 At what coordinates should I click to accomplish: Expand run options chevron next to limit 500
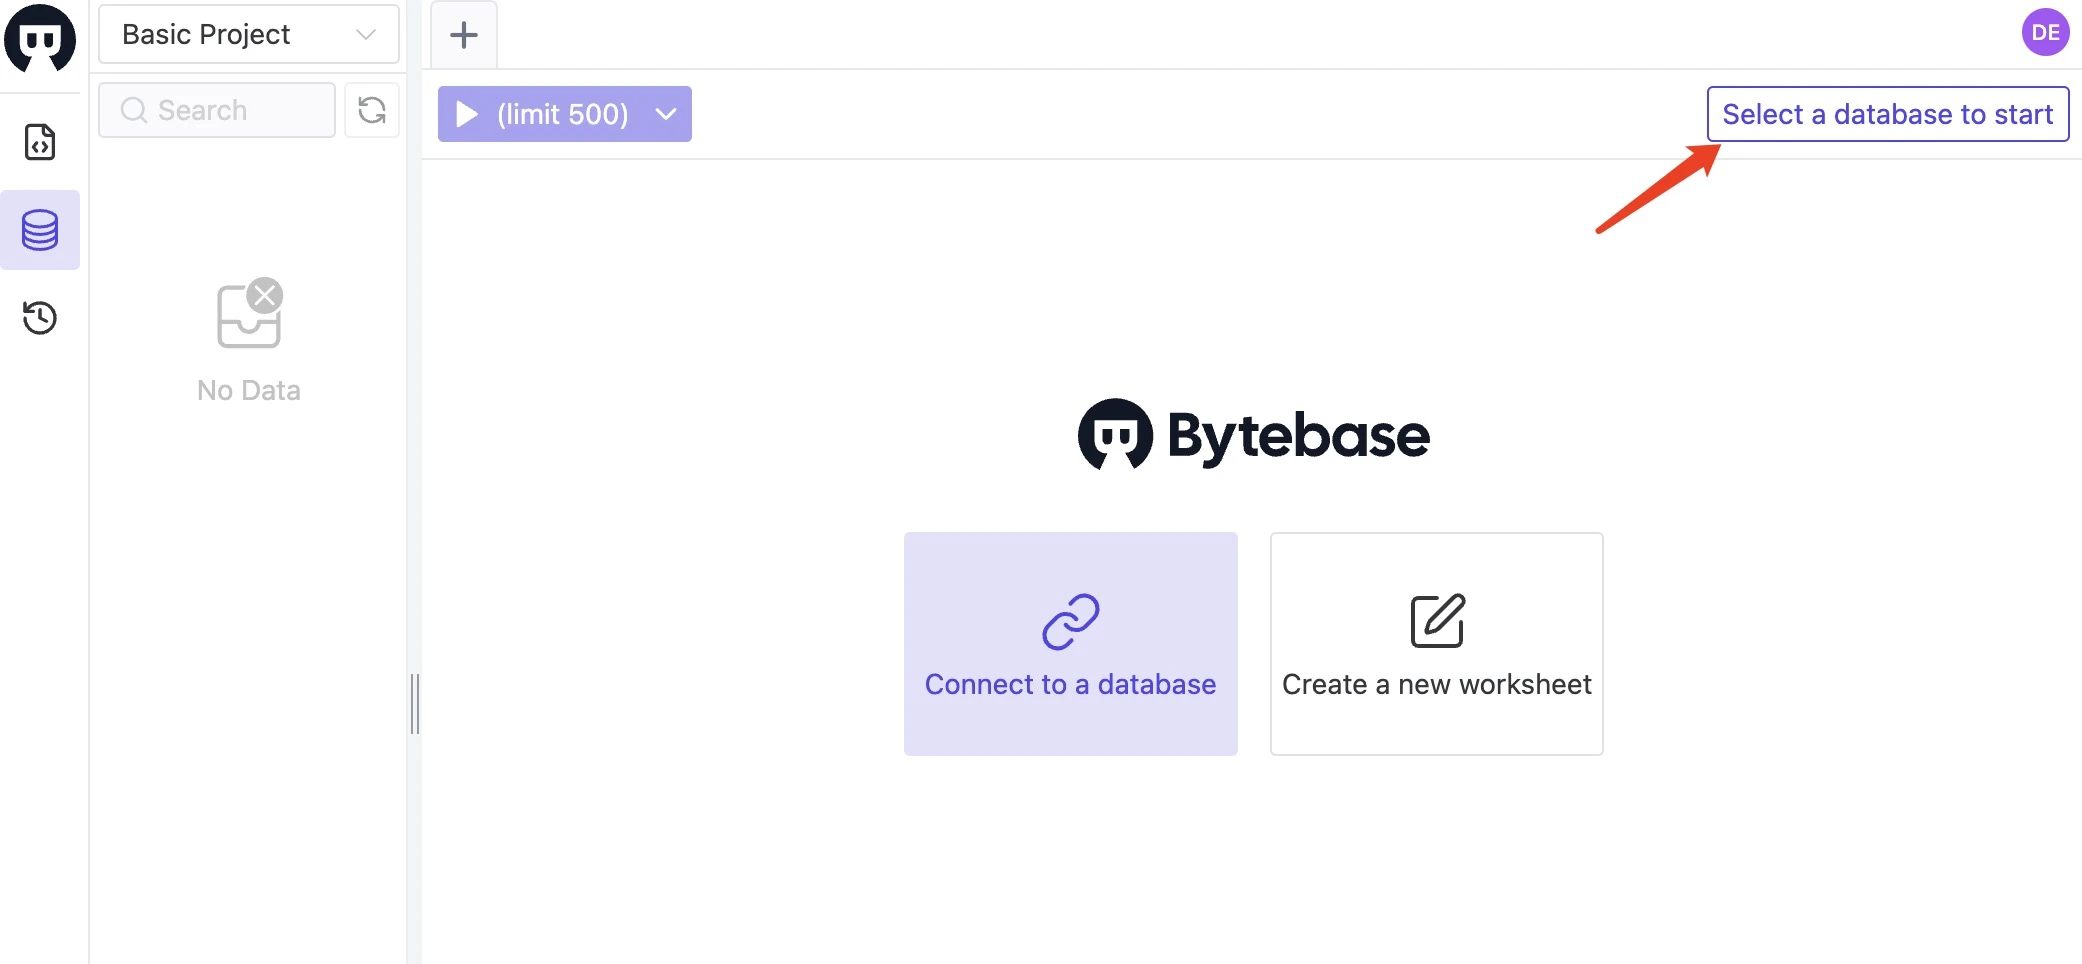(667, 114)
